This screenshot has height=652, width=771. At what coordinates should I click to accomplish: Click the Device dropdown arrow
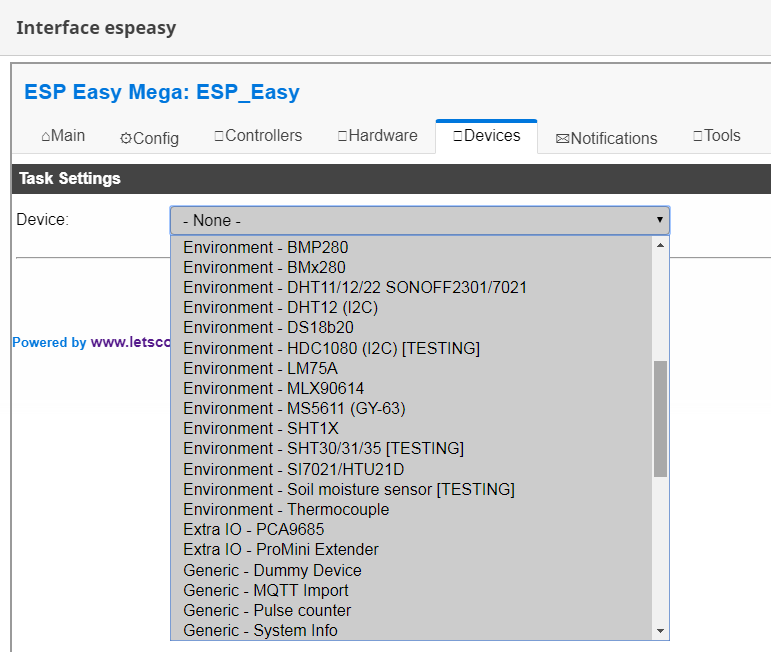click(x=659, y=220)
